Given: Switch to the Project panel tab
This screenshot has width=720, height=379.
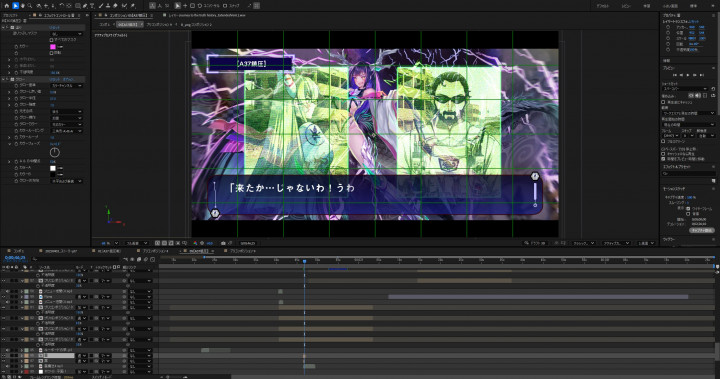Looking at the screenshot, I should 11,15.
